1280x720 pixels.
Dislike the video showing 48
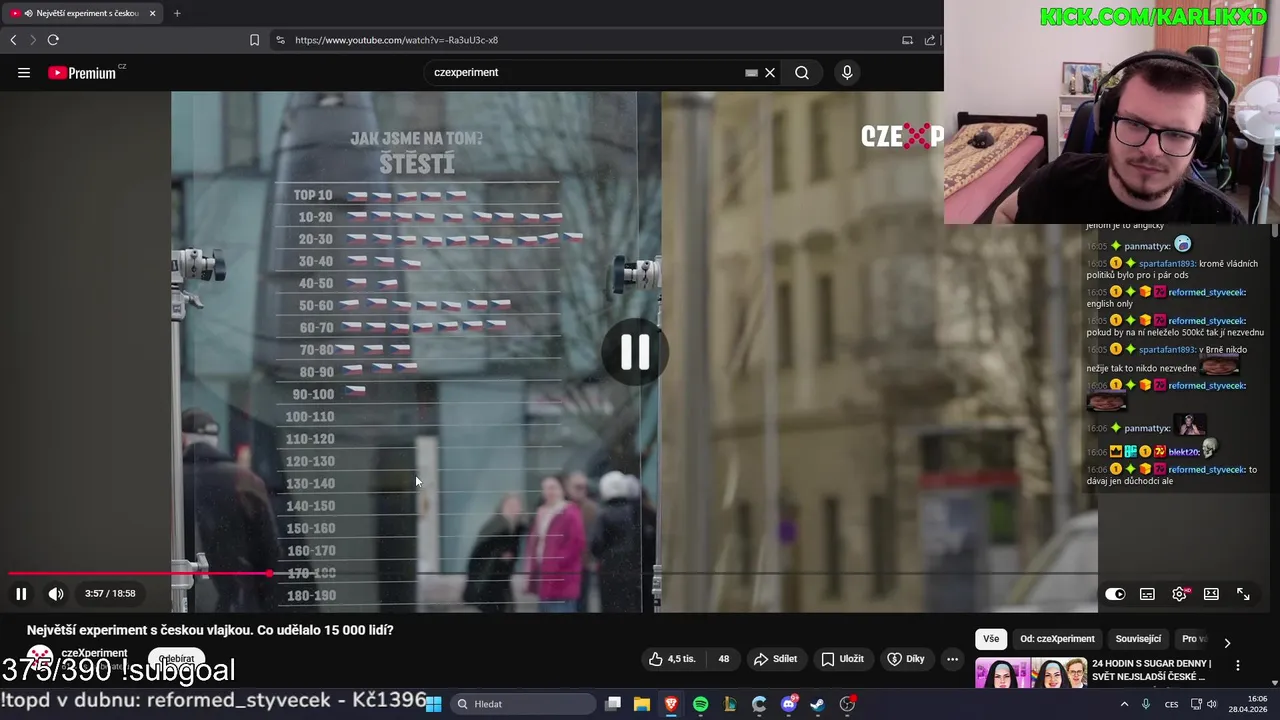click(723, 659)
